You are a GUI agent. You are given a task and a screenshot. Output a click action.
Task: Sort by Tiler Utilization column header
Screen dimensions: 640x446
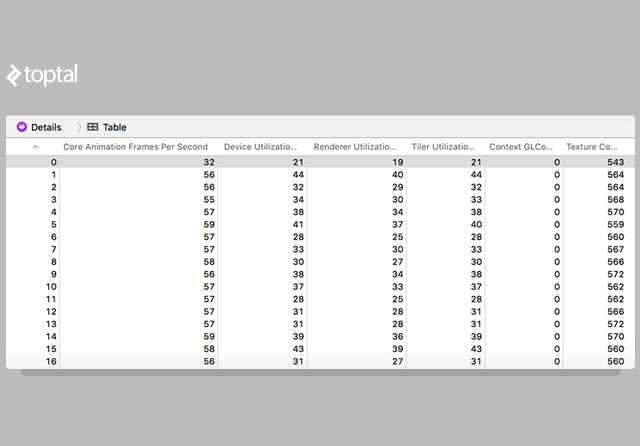[x=443, y=147]
